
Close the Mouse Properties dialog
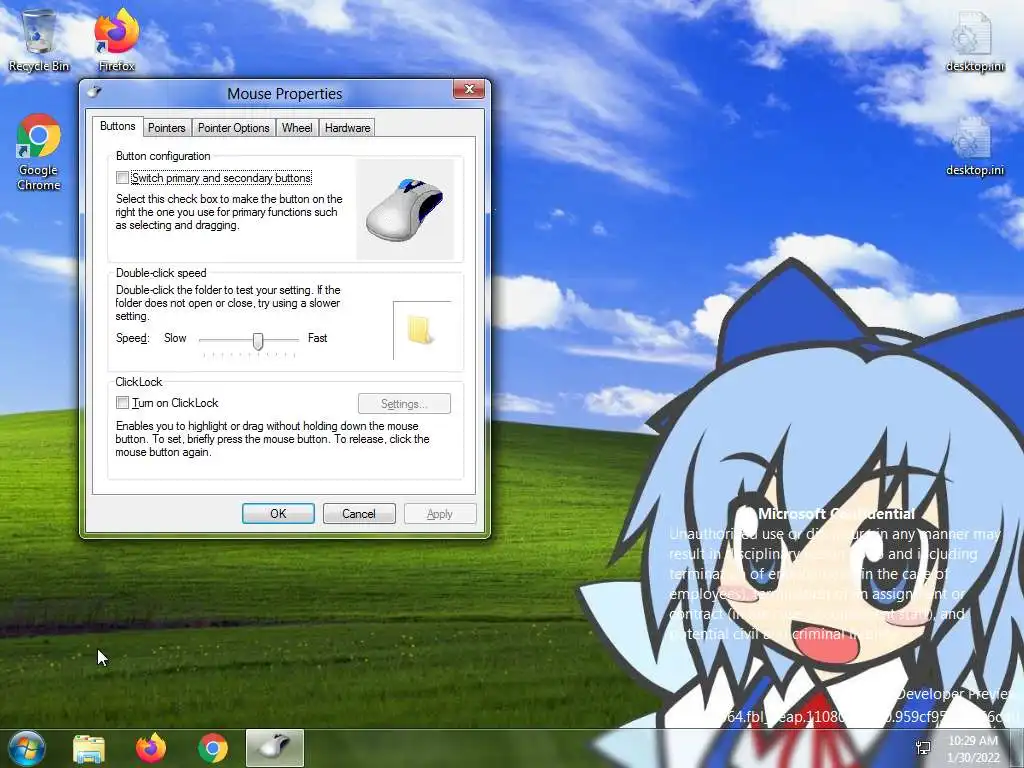469,89
